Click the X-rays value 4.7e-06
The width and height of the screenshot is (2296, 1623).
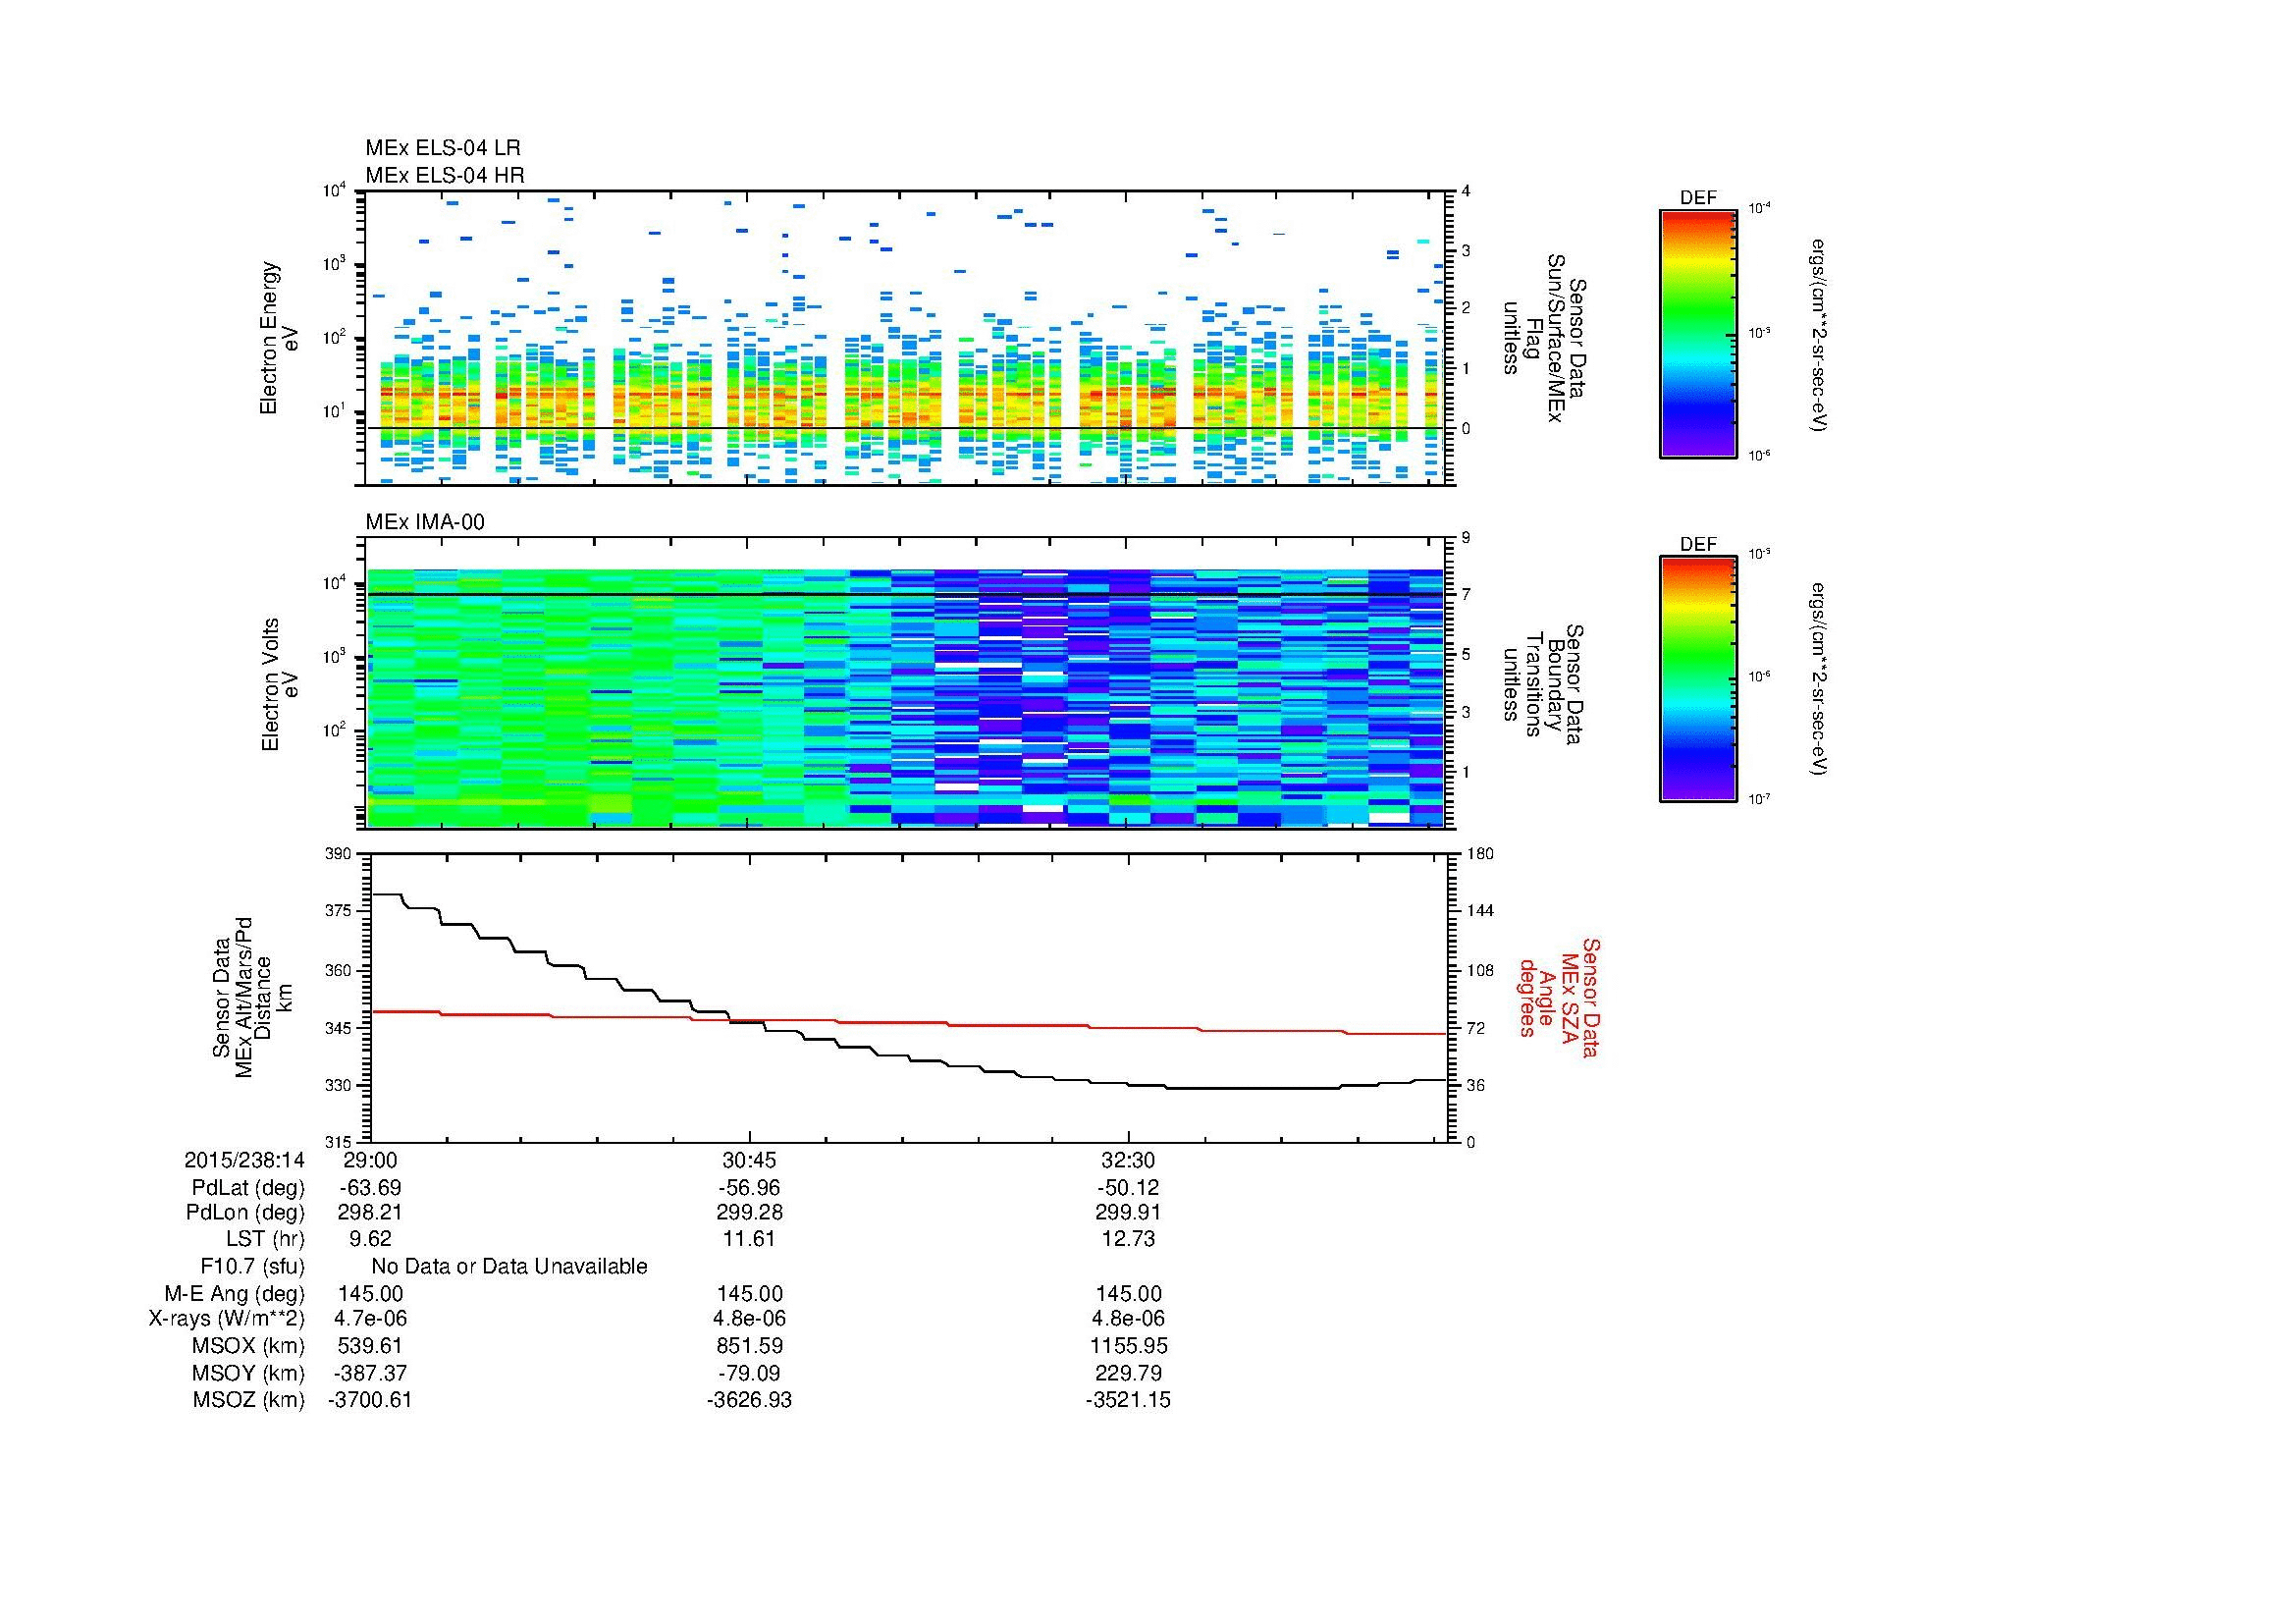pos(370,1319)
